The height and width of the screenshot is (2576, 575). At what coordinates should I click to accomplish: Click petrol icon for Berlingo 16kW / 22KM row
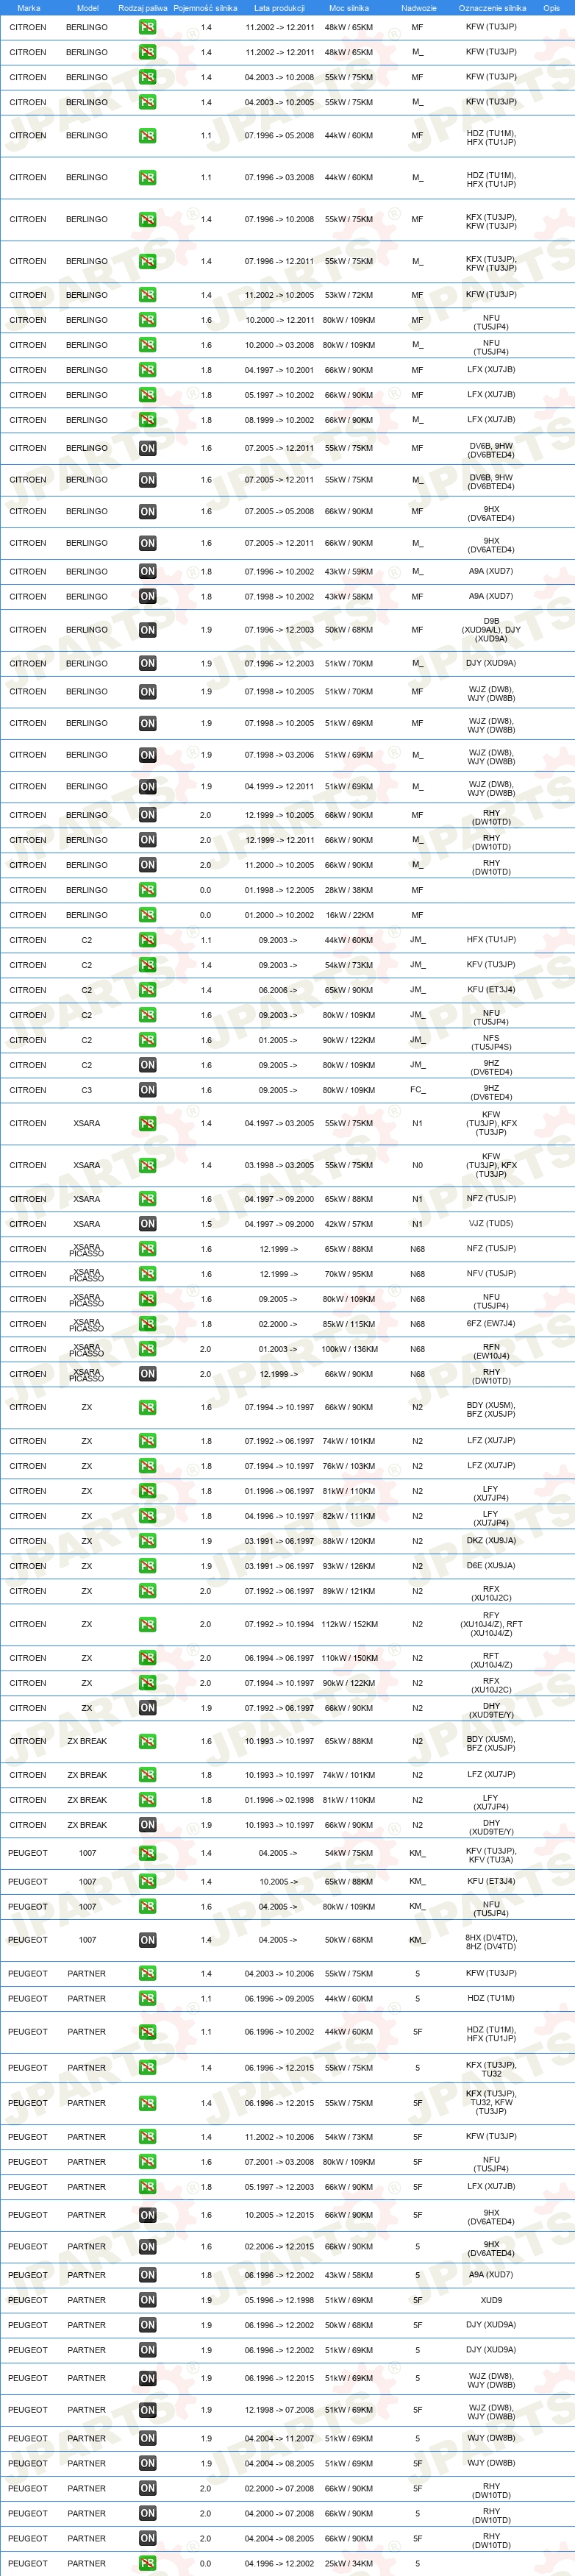click(147, 915)
